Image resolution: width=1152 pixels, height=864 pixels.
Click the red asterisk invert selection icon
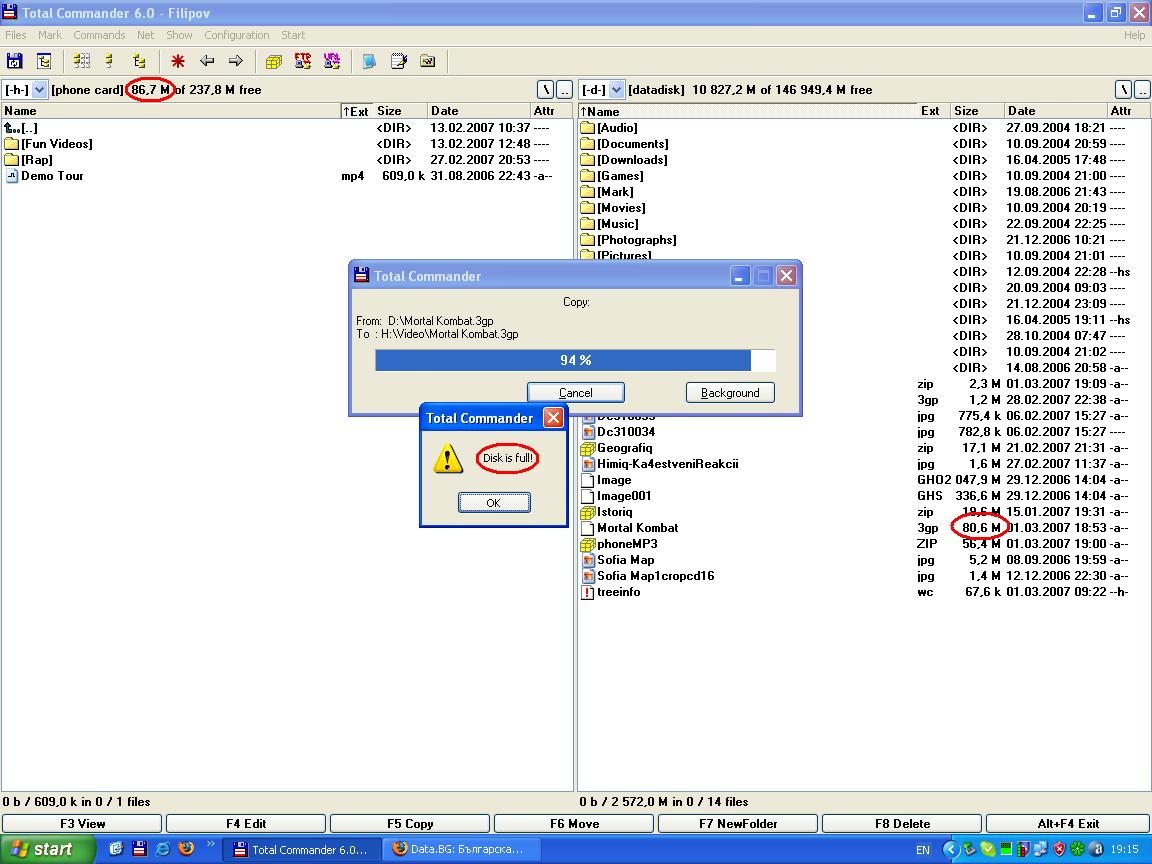[178, 62]
